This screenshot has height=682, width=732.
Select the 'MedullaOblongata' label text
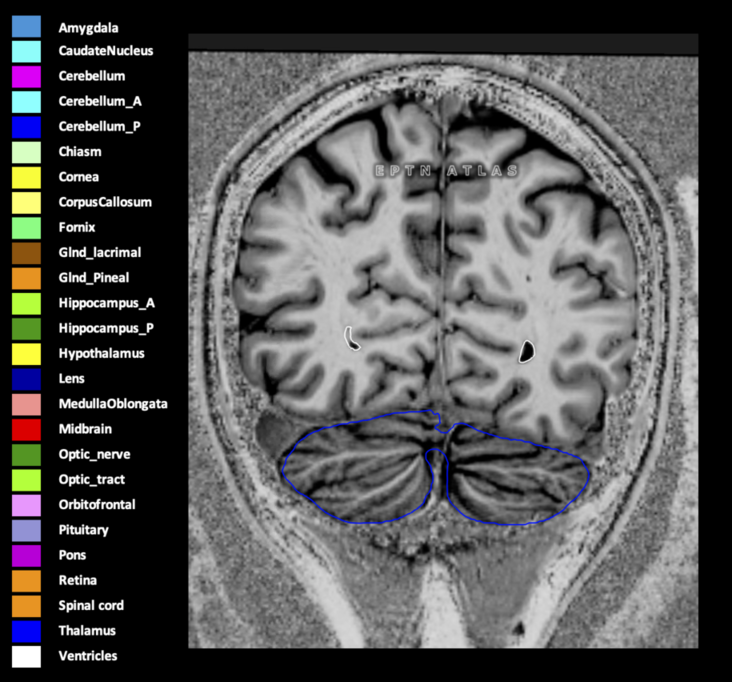[113, 404]
